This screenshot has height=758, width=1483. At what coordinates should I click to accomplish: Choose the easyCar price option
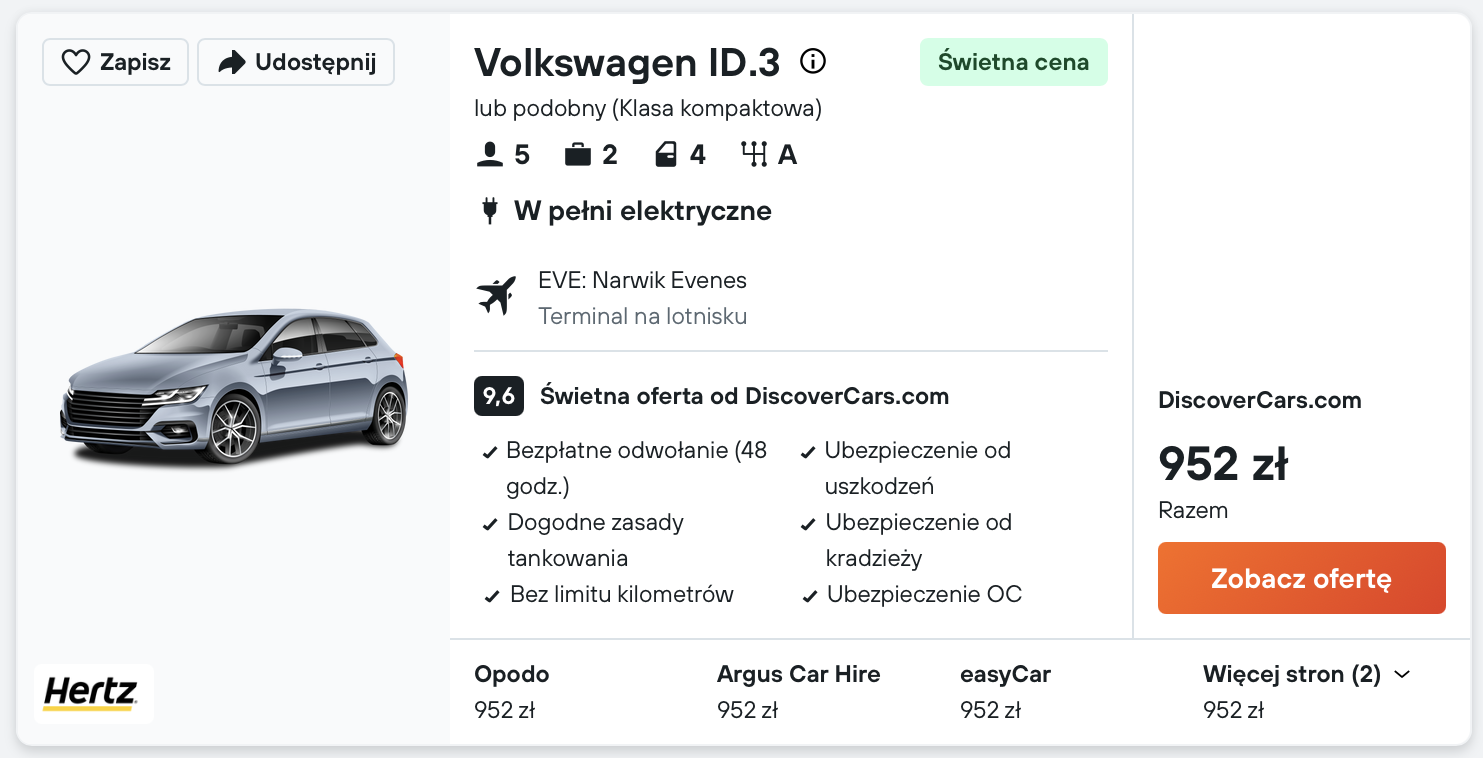coord(1005,691)
